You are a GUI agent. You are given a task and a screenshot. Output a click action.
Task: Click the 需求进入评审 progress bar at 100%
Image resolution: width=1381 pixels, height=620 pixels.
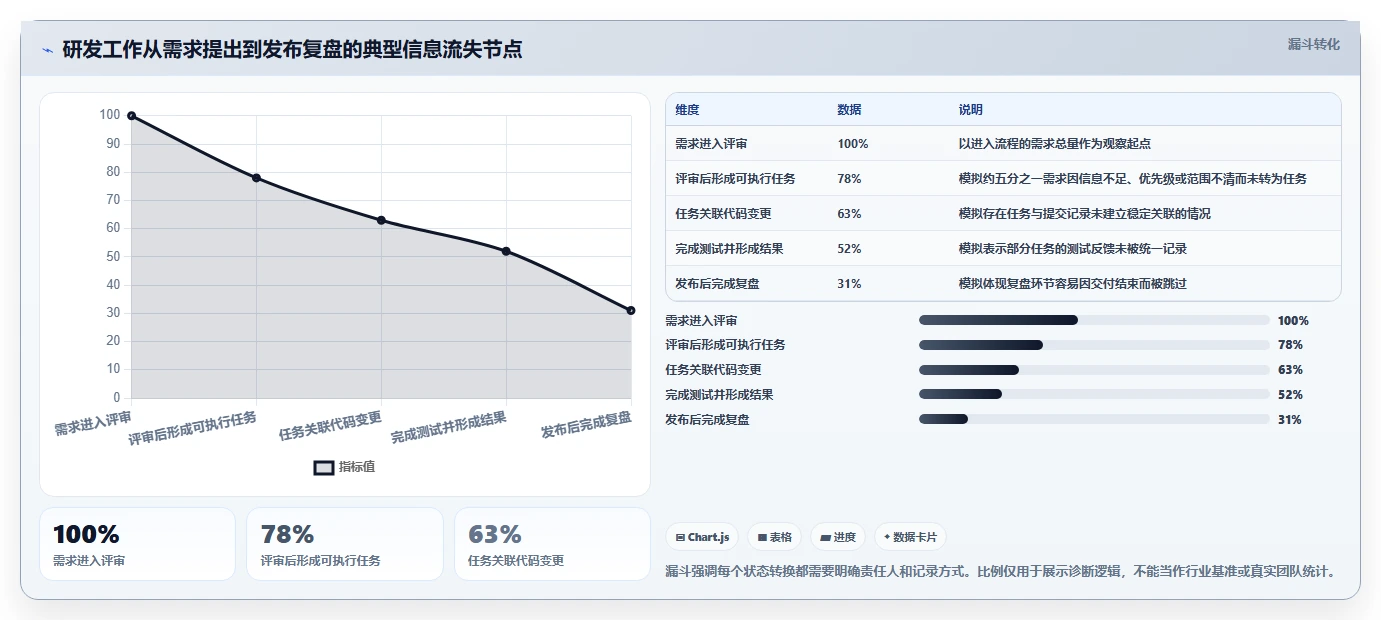[x=1094, y=320]
